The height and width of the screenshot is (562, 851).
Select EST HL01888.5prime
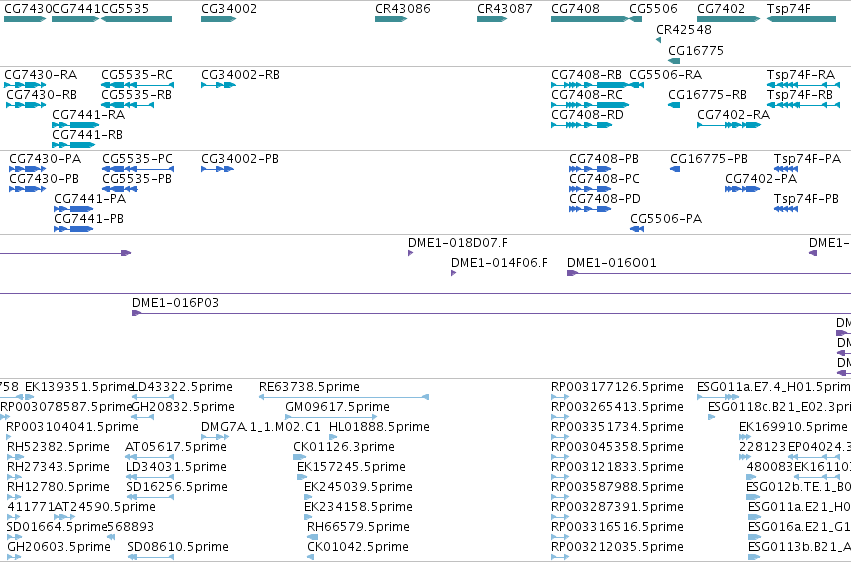click(379, 427)
